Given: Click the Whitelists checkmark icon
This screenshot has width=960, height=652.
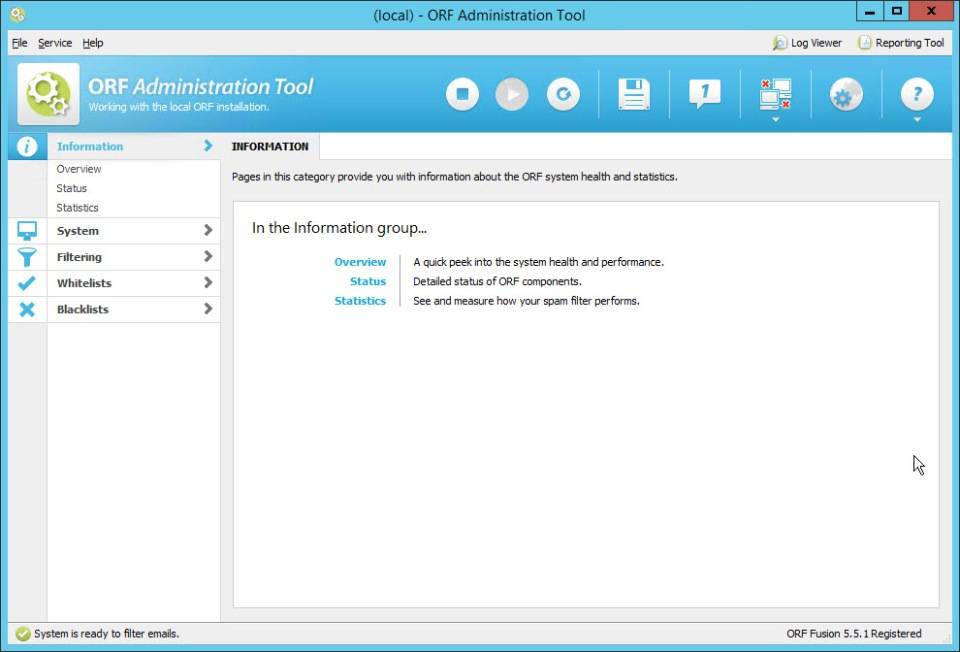Looking at the screenshot, I should [27, 283].
